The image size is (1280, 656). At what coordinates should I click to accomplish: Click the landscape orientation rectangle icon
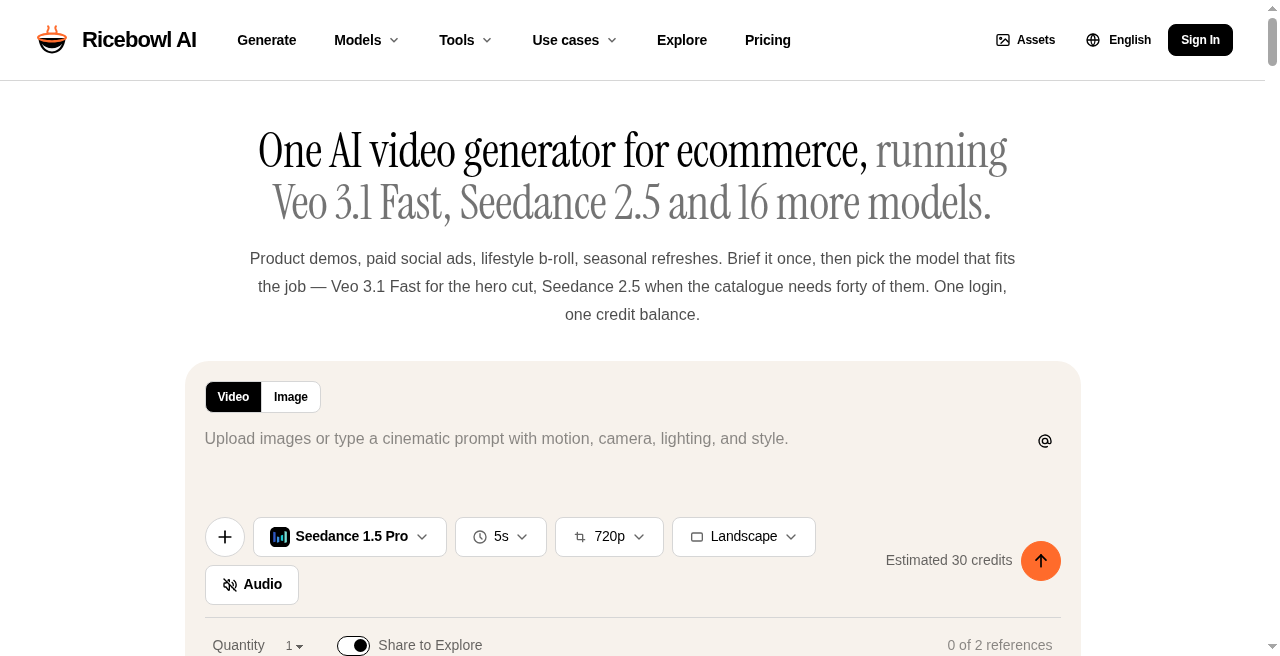[697, 537]
